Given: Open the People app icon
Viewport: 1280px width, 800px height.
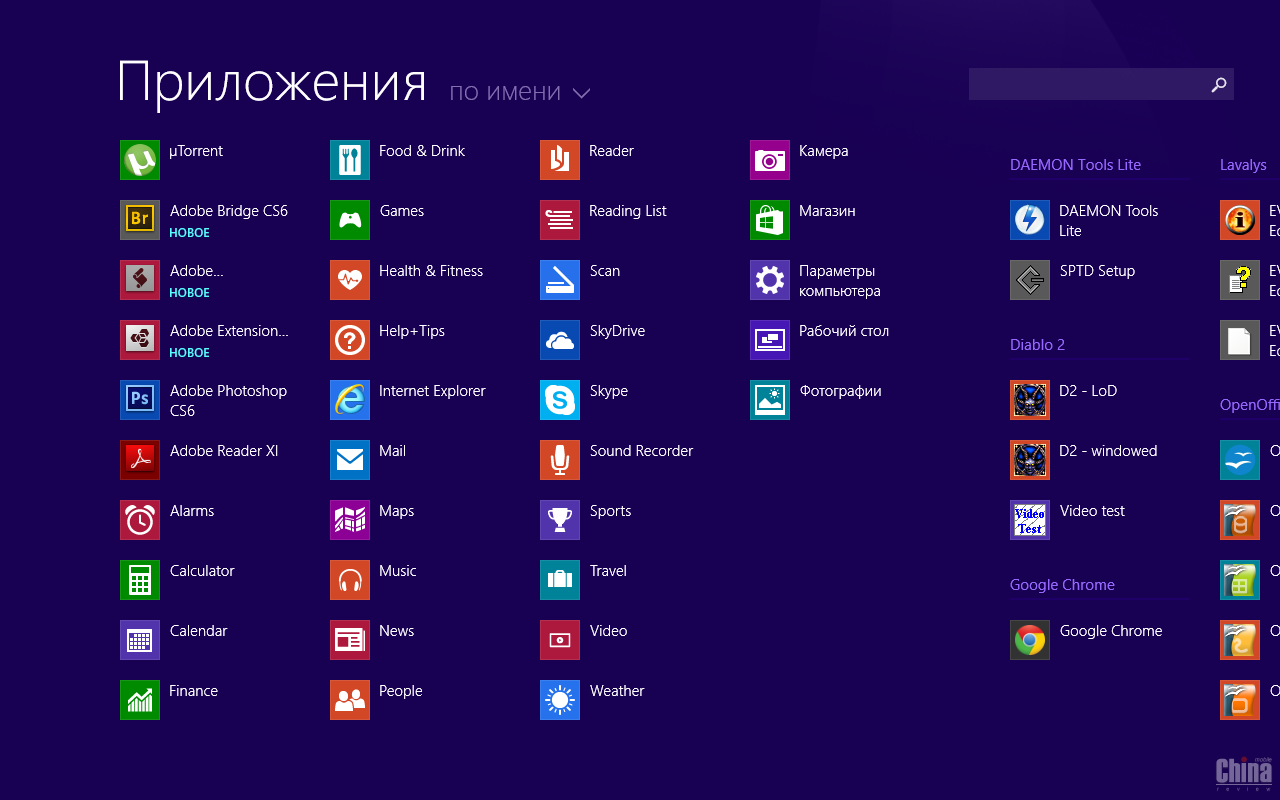Looking at the screenshot, I should point(350,700).
